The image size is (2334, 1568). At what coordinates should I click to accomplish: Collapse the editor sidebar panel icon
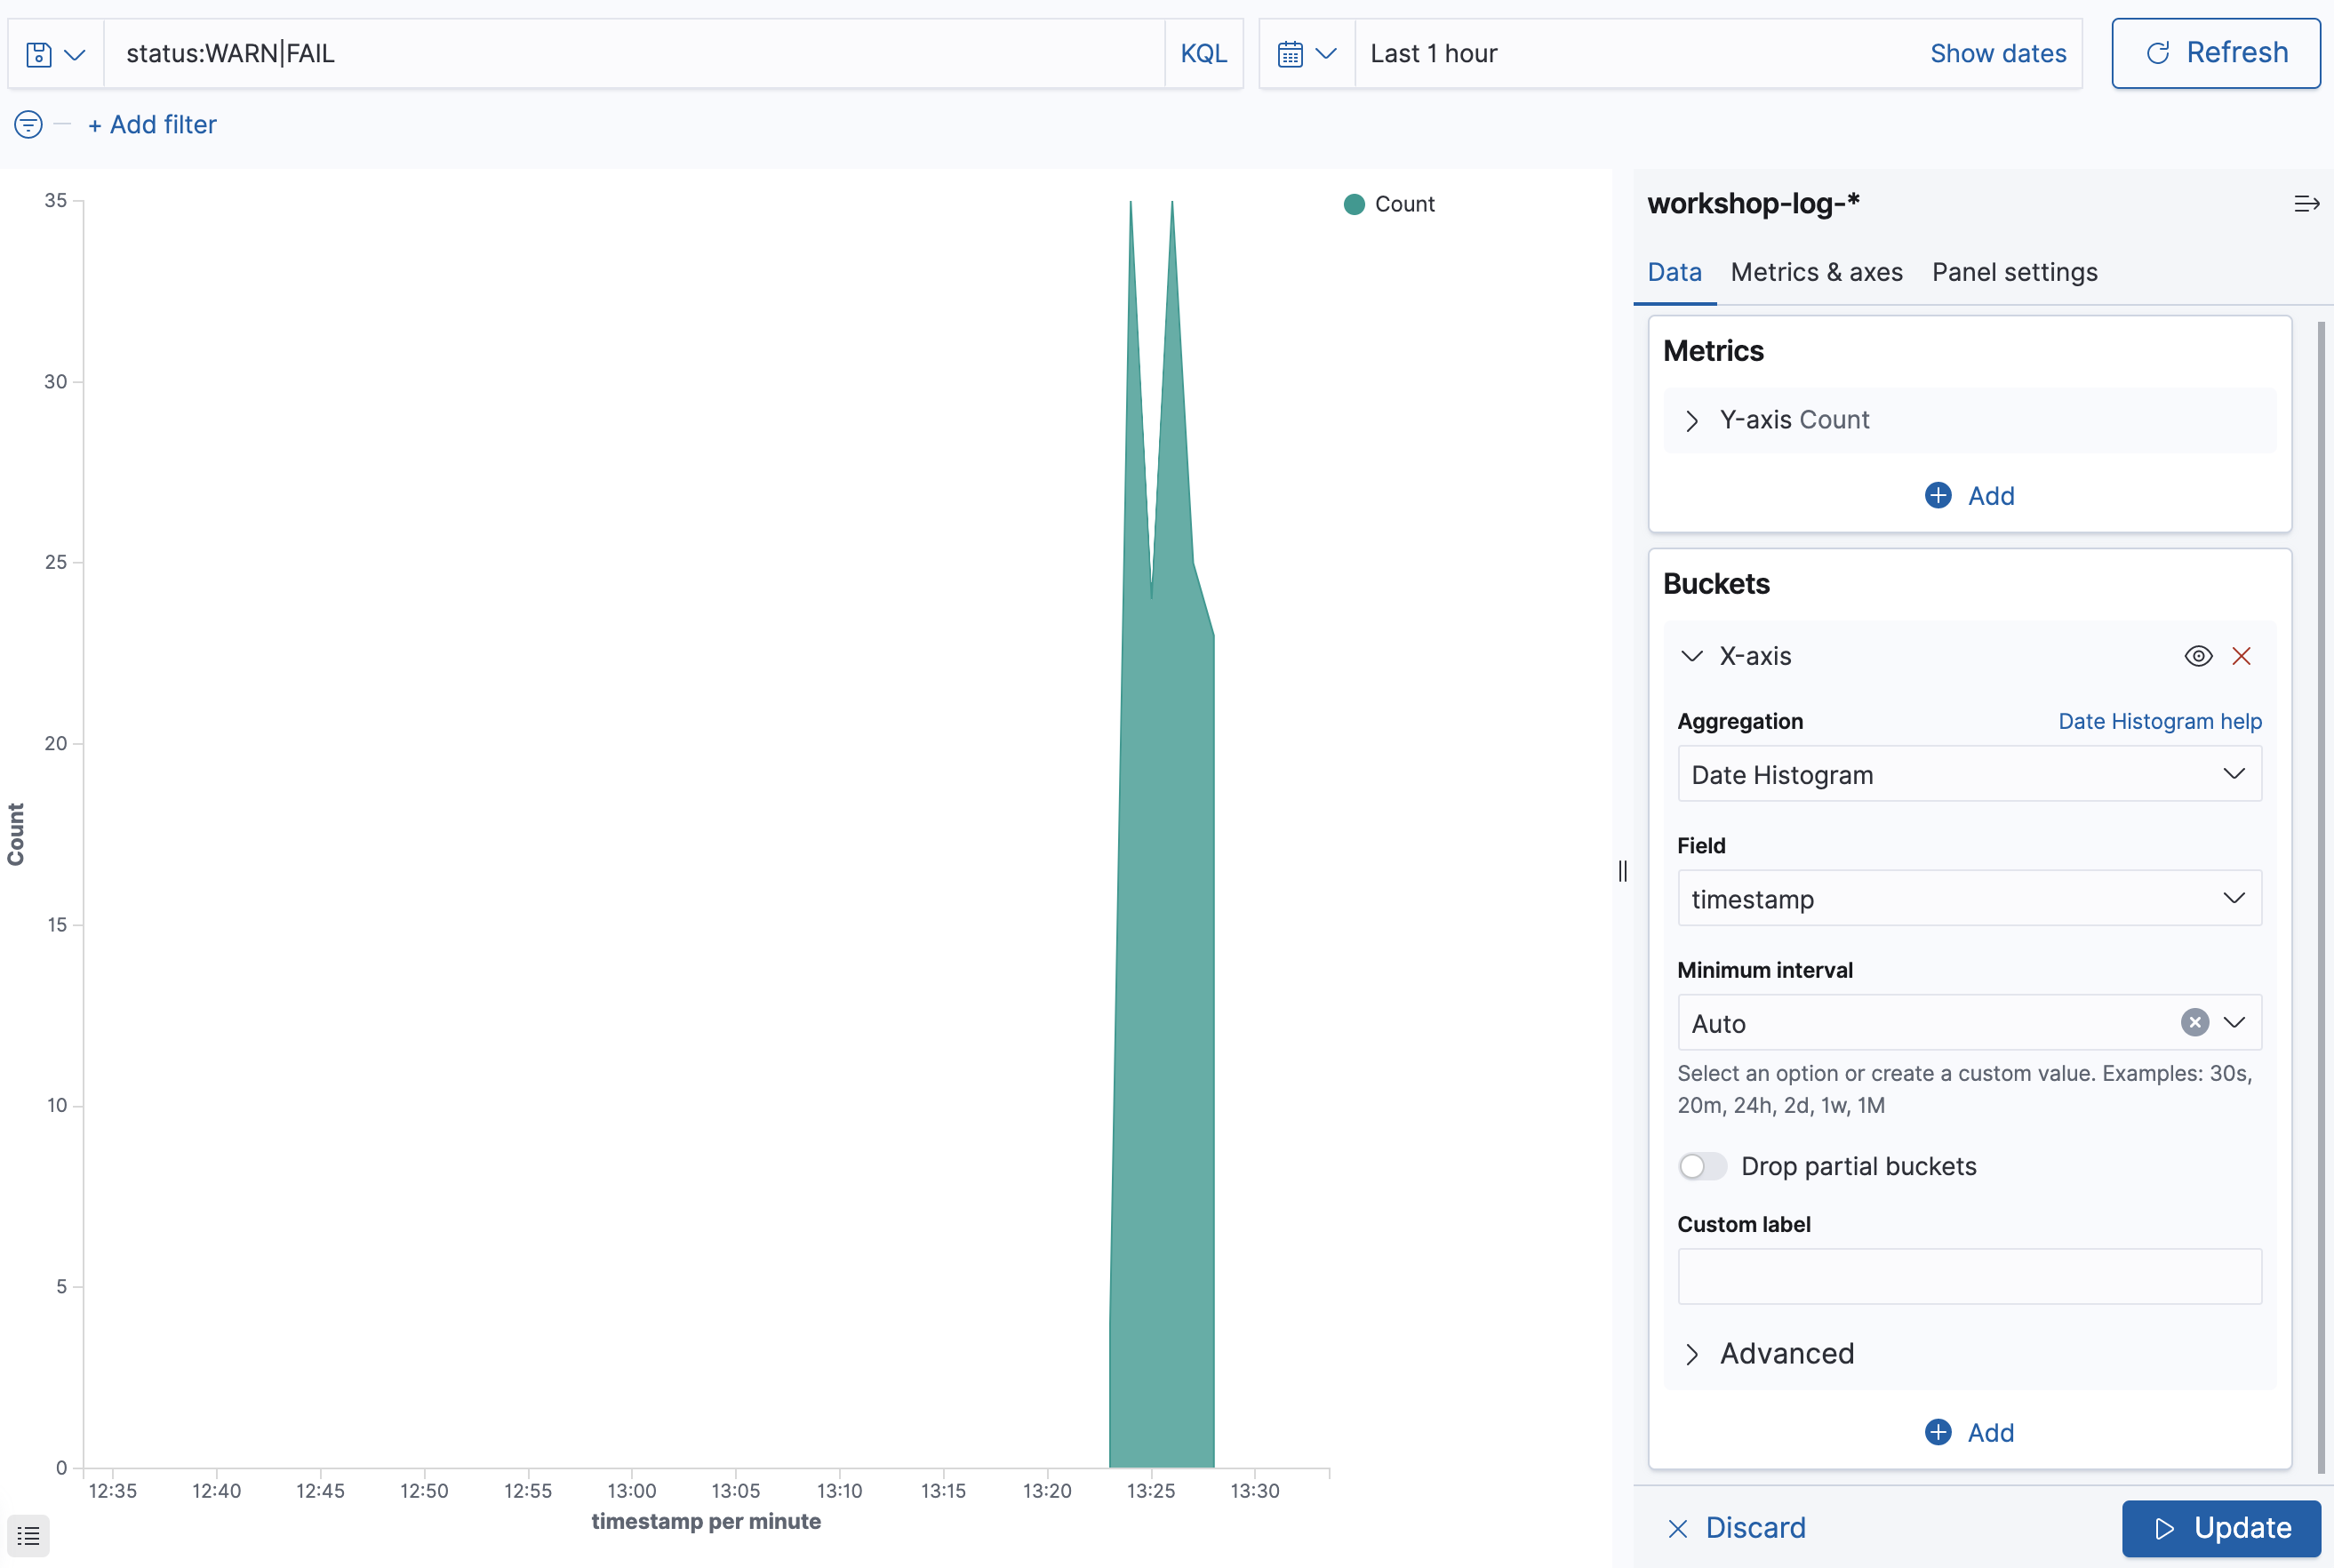click(x=2306, y=204)
